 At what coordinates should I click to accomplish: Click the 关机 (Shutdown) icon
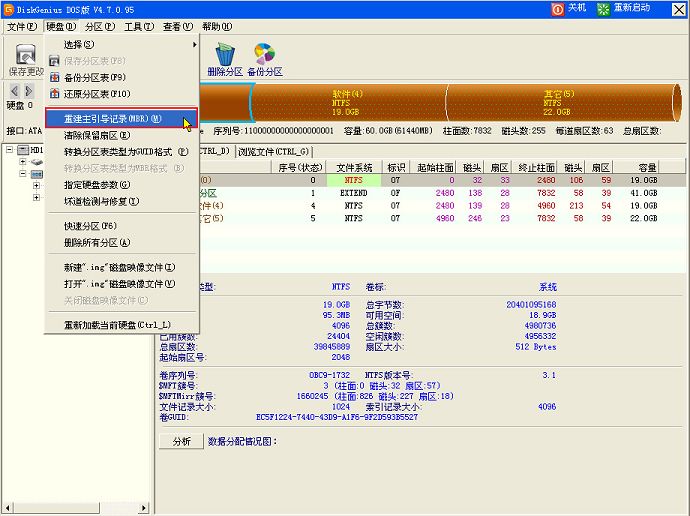click(x=570, y=8)
